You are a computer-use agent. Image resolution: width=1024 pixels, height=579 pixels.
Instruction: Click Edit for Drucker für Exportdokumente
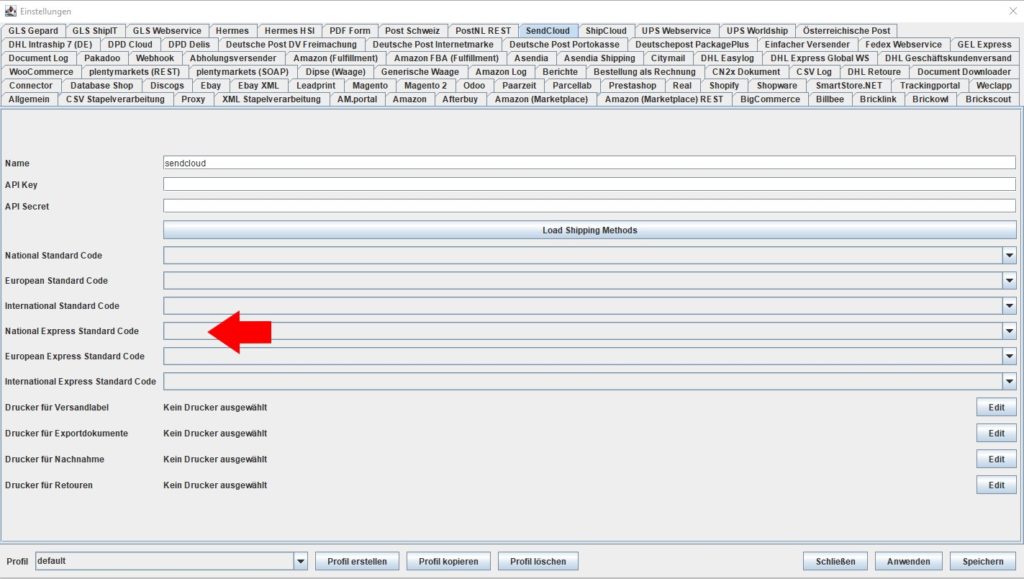996,433
